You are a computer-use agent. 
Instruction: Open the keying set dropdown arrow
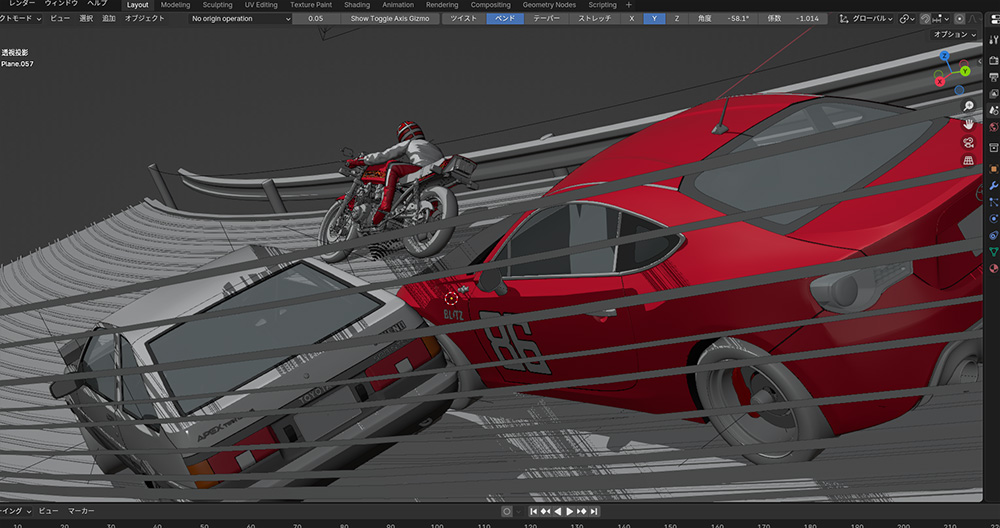(x=518, y=511)
